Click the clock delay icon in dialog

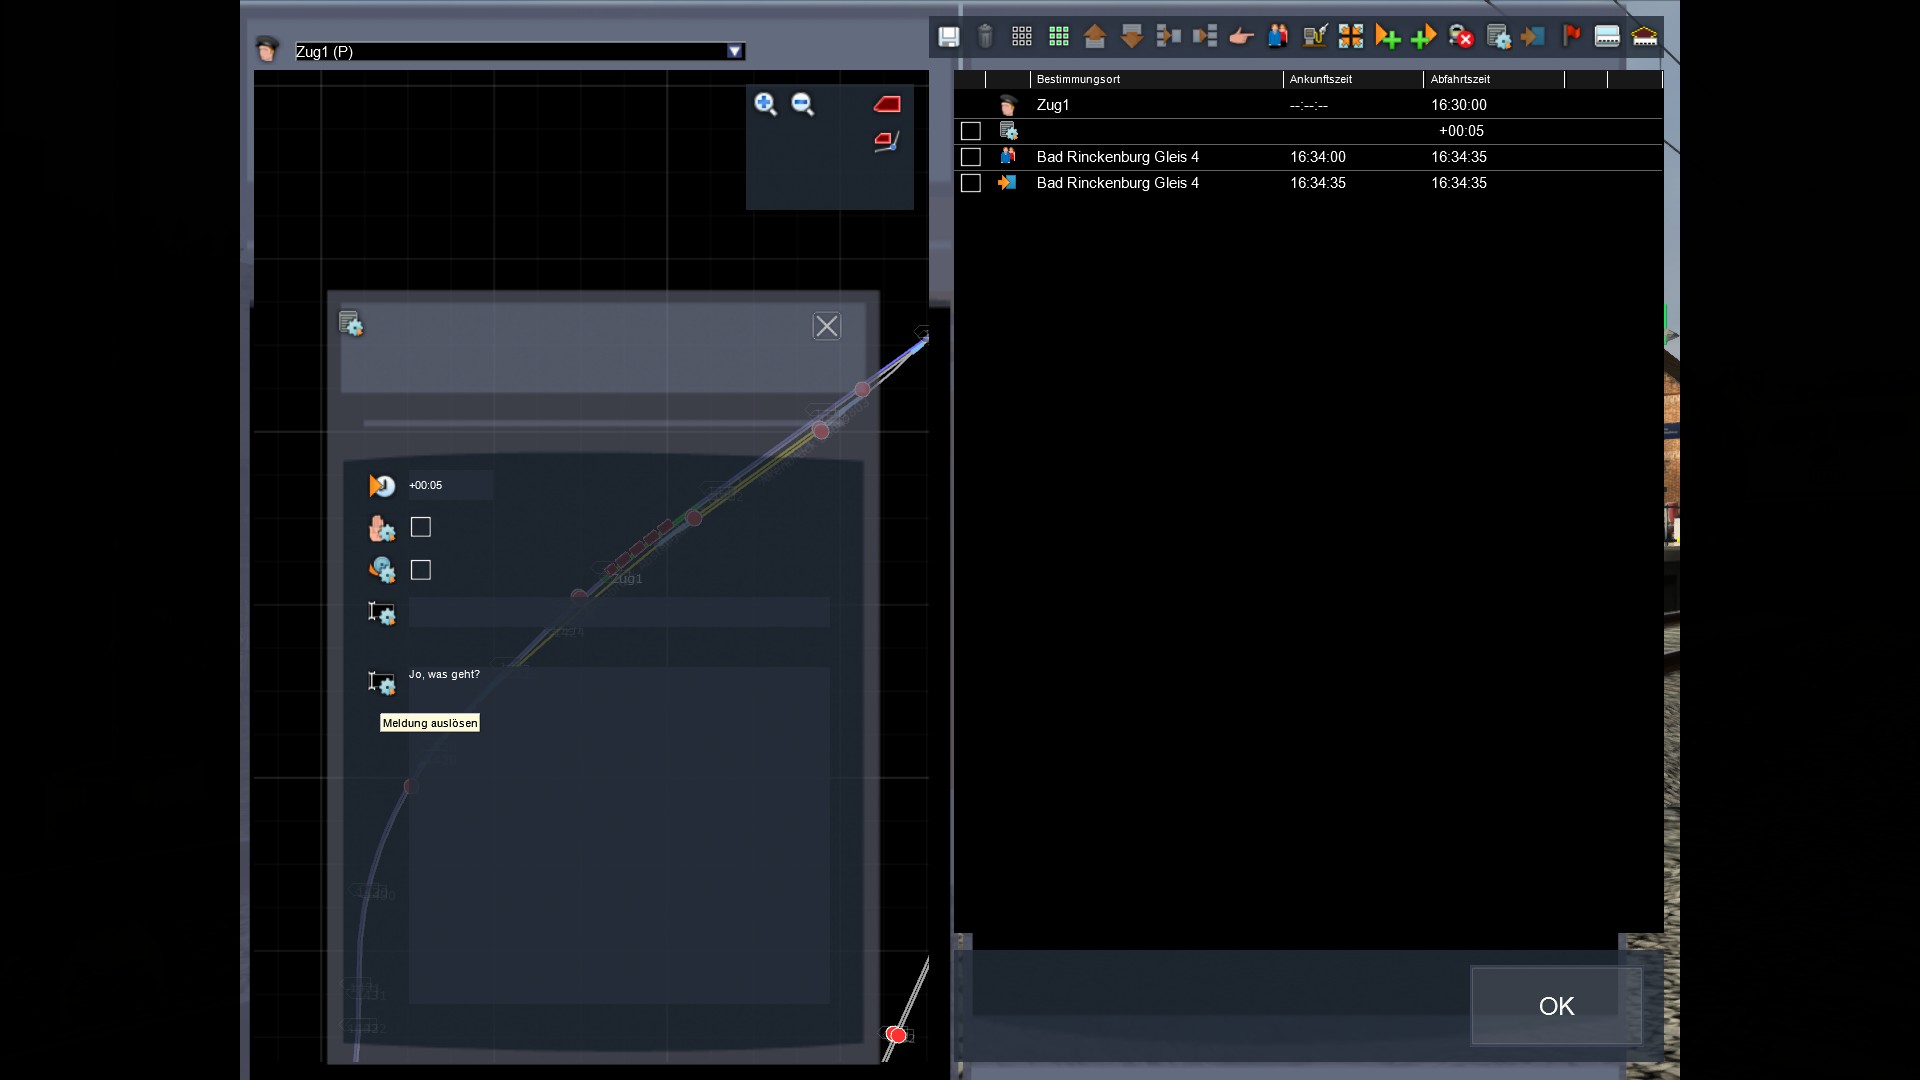382,486
